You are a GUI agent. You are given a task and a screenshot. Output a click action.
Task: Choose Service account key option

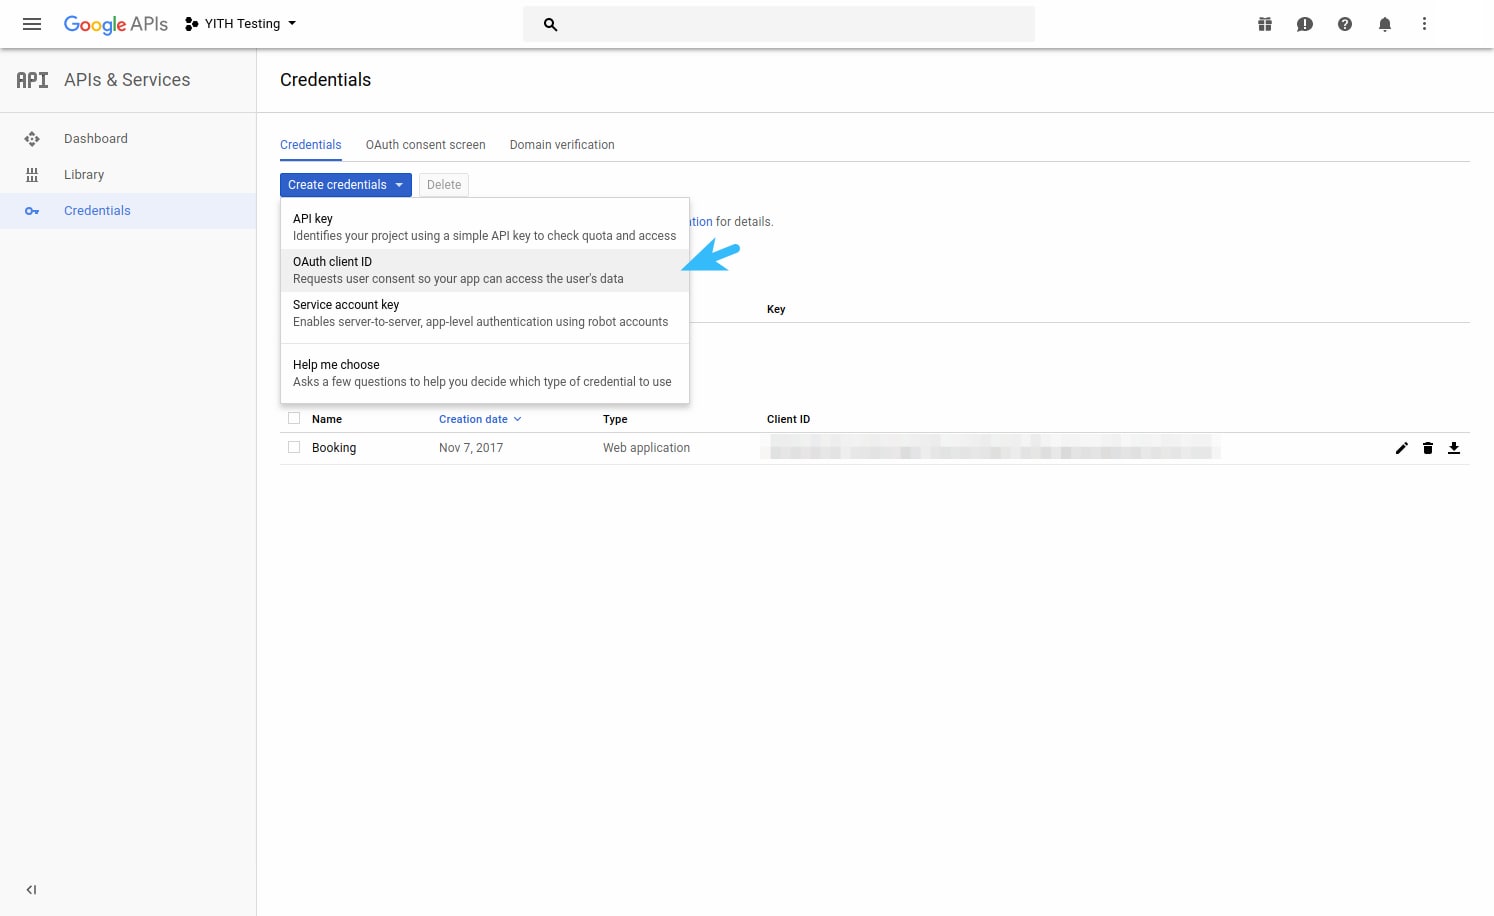click(485, 313)
